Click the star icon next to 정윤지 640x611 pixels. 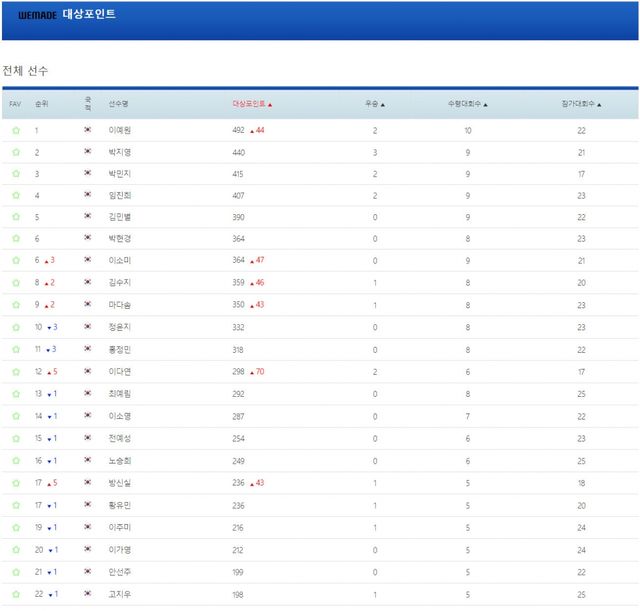pos(15,327)
